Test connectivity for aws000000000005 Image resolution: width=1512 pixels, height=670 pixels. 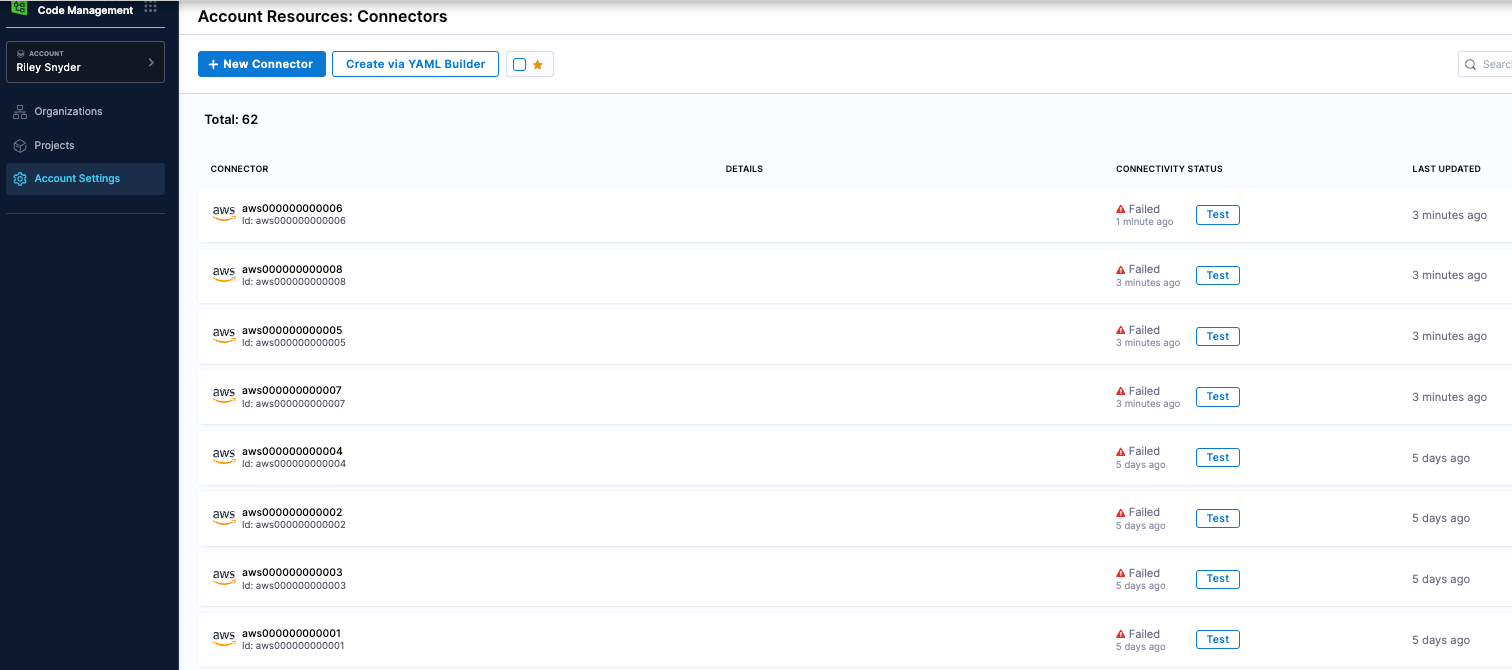1217,336
